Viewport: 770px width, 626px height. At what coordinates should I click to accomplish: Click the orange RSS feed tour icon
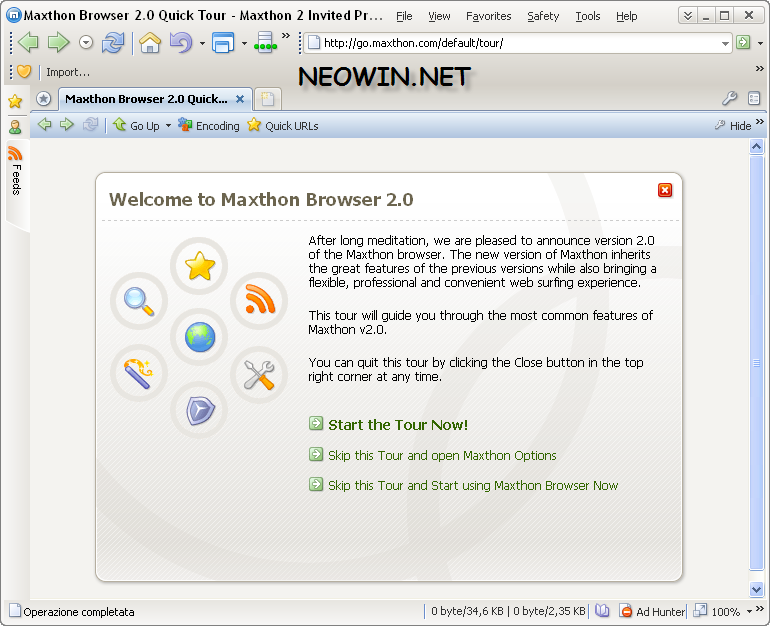tap(259, 300)
